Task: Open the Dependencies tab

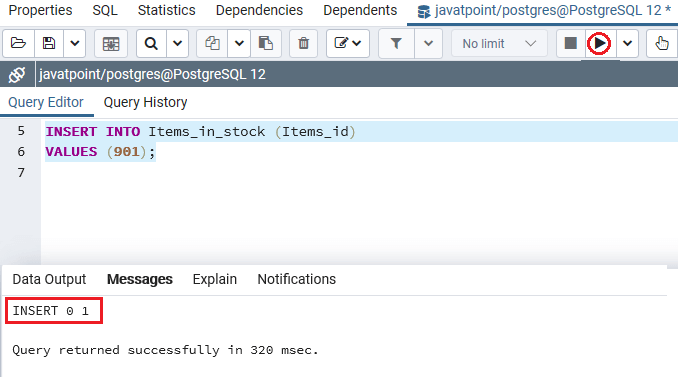Action: 259,10
